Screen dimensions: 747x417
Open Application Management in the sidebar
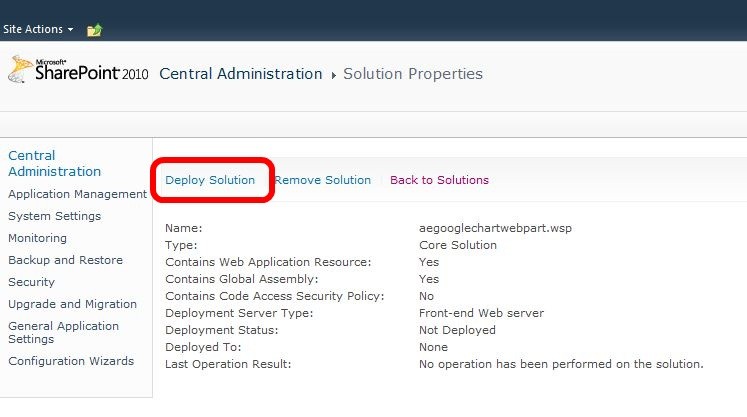tap(77, 194)
